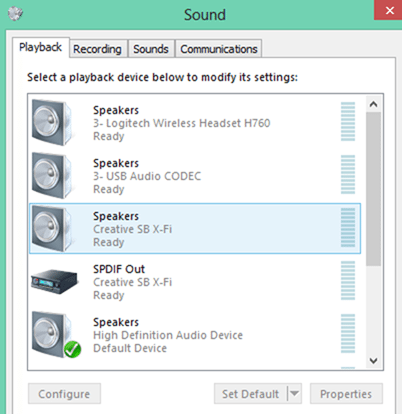
Task: Click the device list scrollbar thumb
Action: tap(373, 189)
